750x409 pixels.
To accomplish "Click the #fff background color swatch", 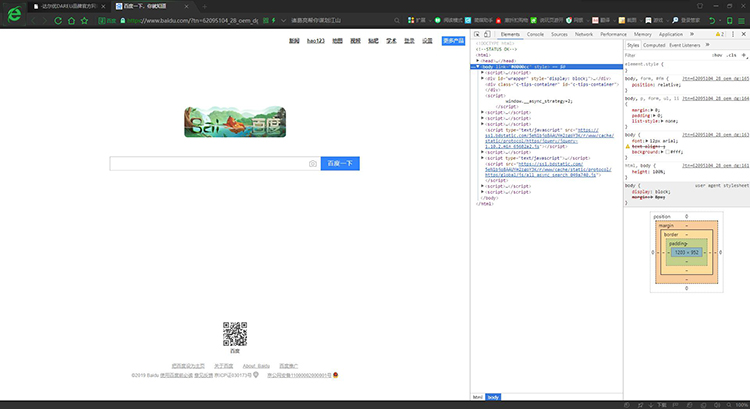I will (667, 152).
